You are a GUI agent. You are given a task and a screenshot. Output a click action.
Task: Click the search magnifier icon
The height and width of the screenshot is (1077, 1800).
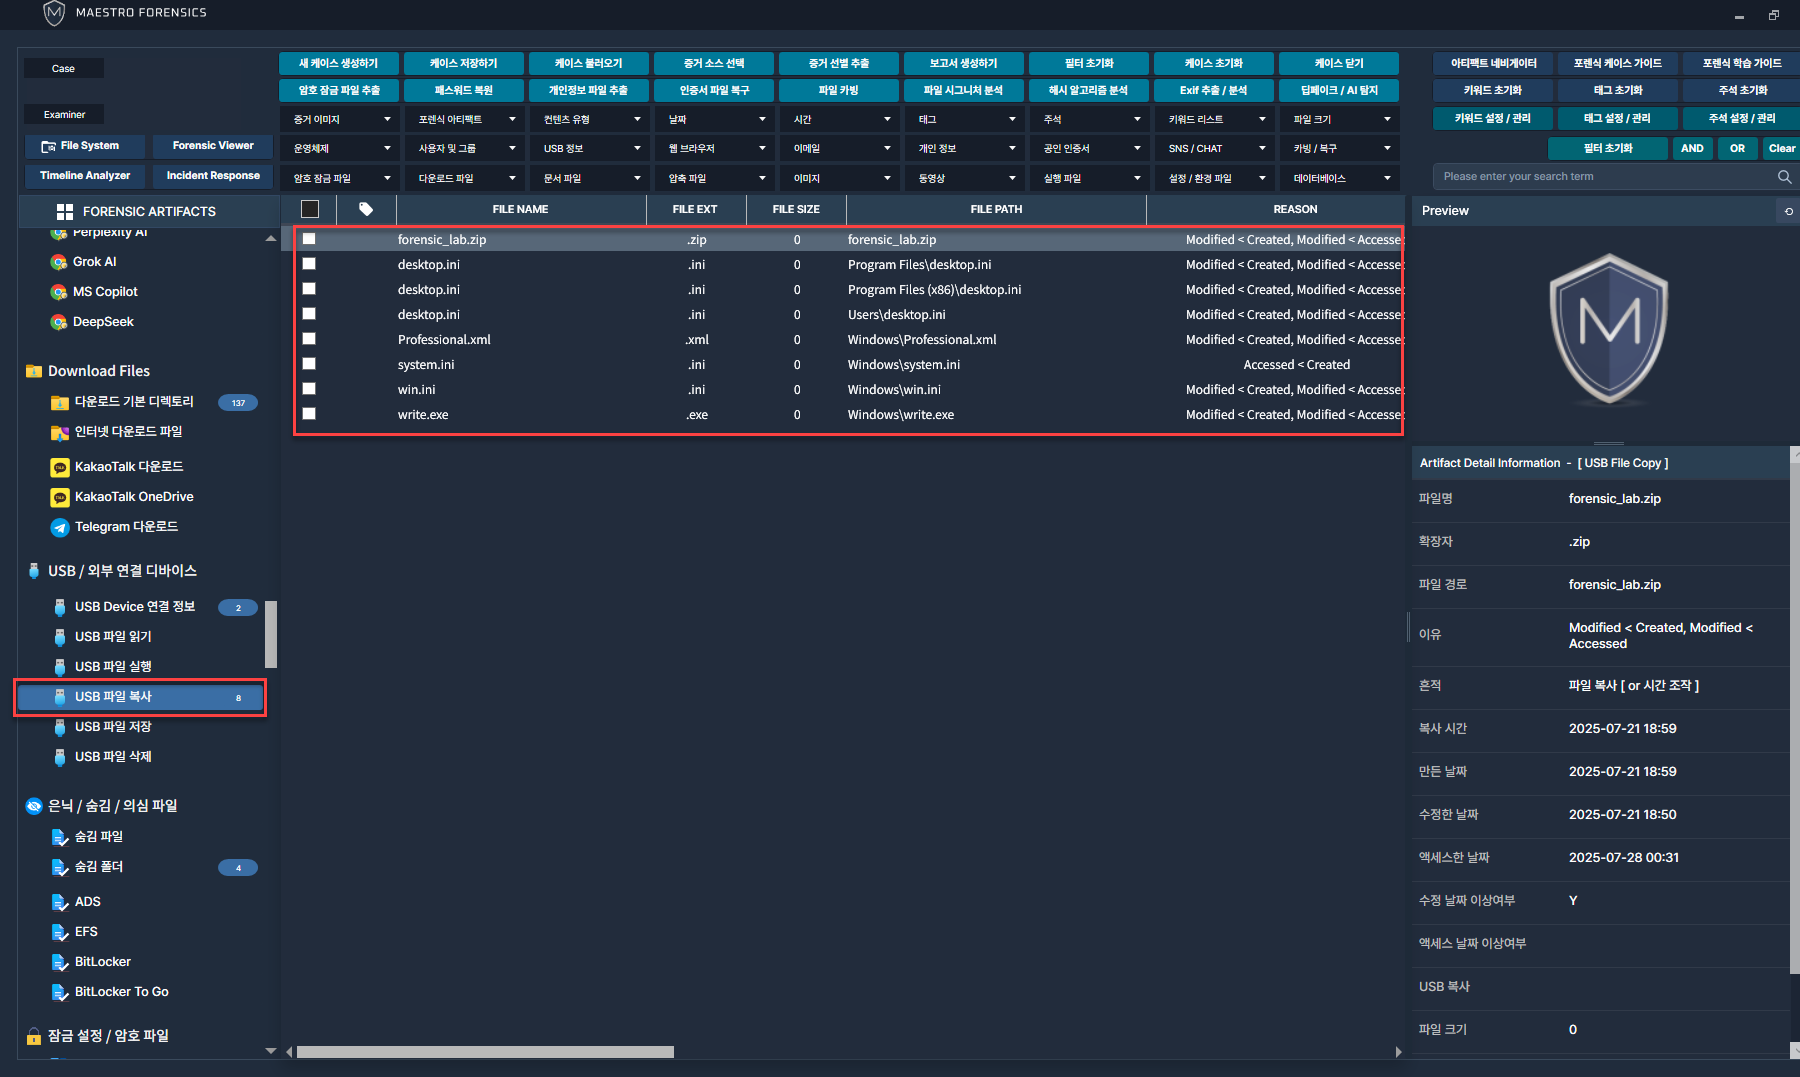(1784, 177)
